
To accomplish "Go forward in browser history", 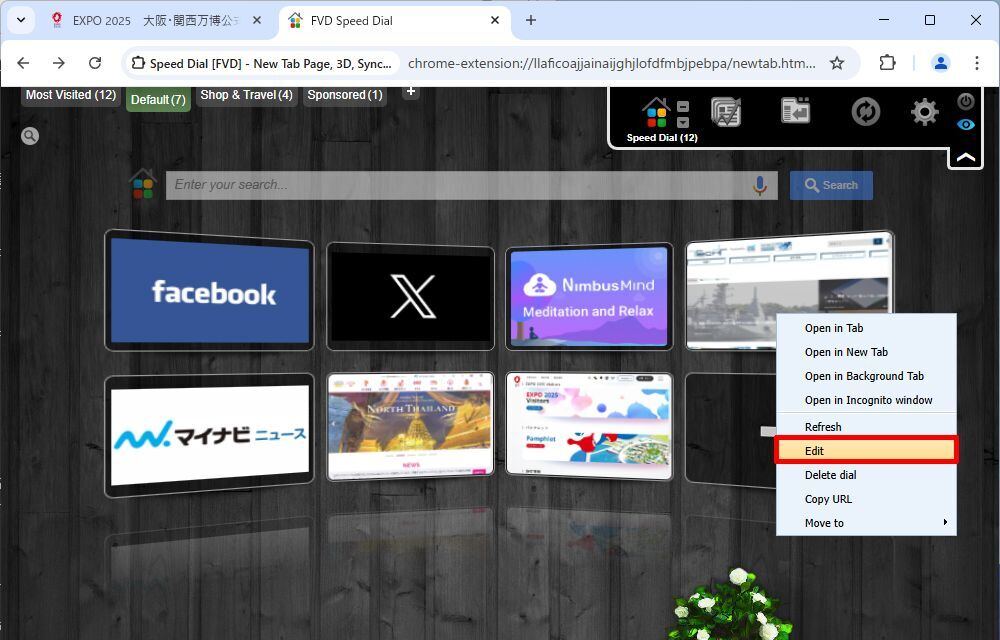I will click(59, 63).
